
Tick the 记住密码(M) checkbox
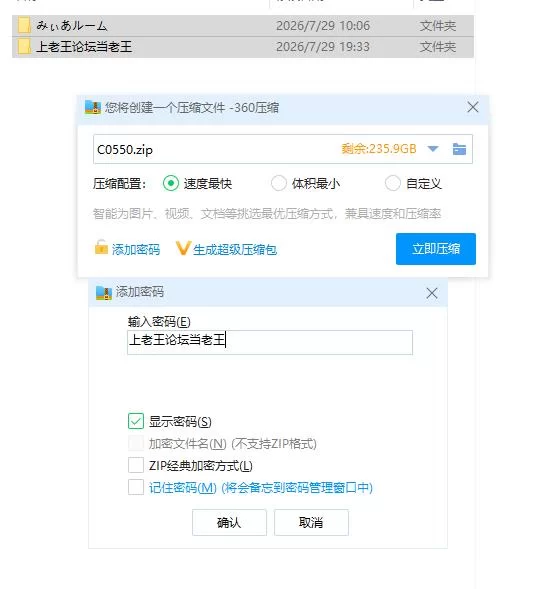click(136, 487)
